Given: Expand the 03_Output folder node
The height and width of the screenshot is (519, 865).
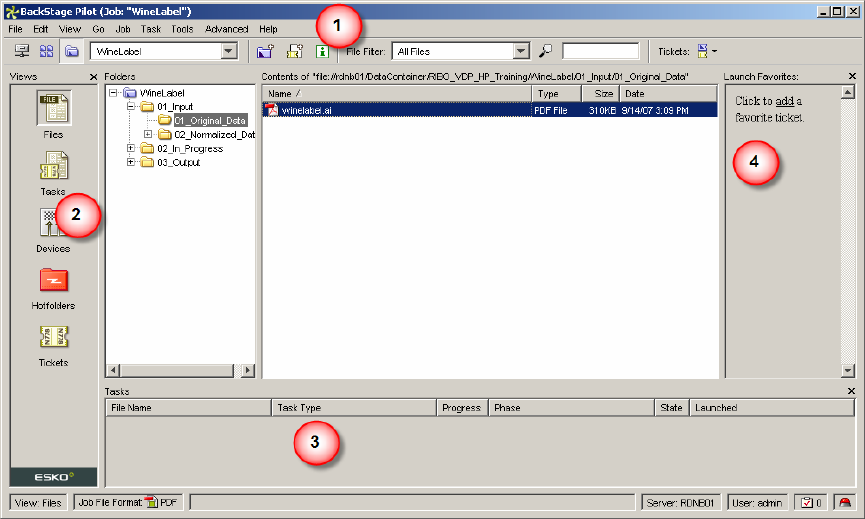Looking at the screenshot, I should 131,162.
